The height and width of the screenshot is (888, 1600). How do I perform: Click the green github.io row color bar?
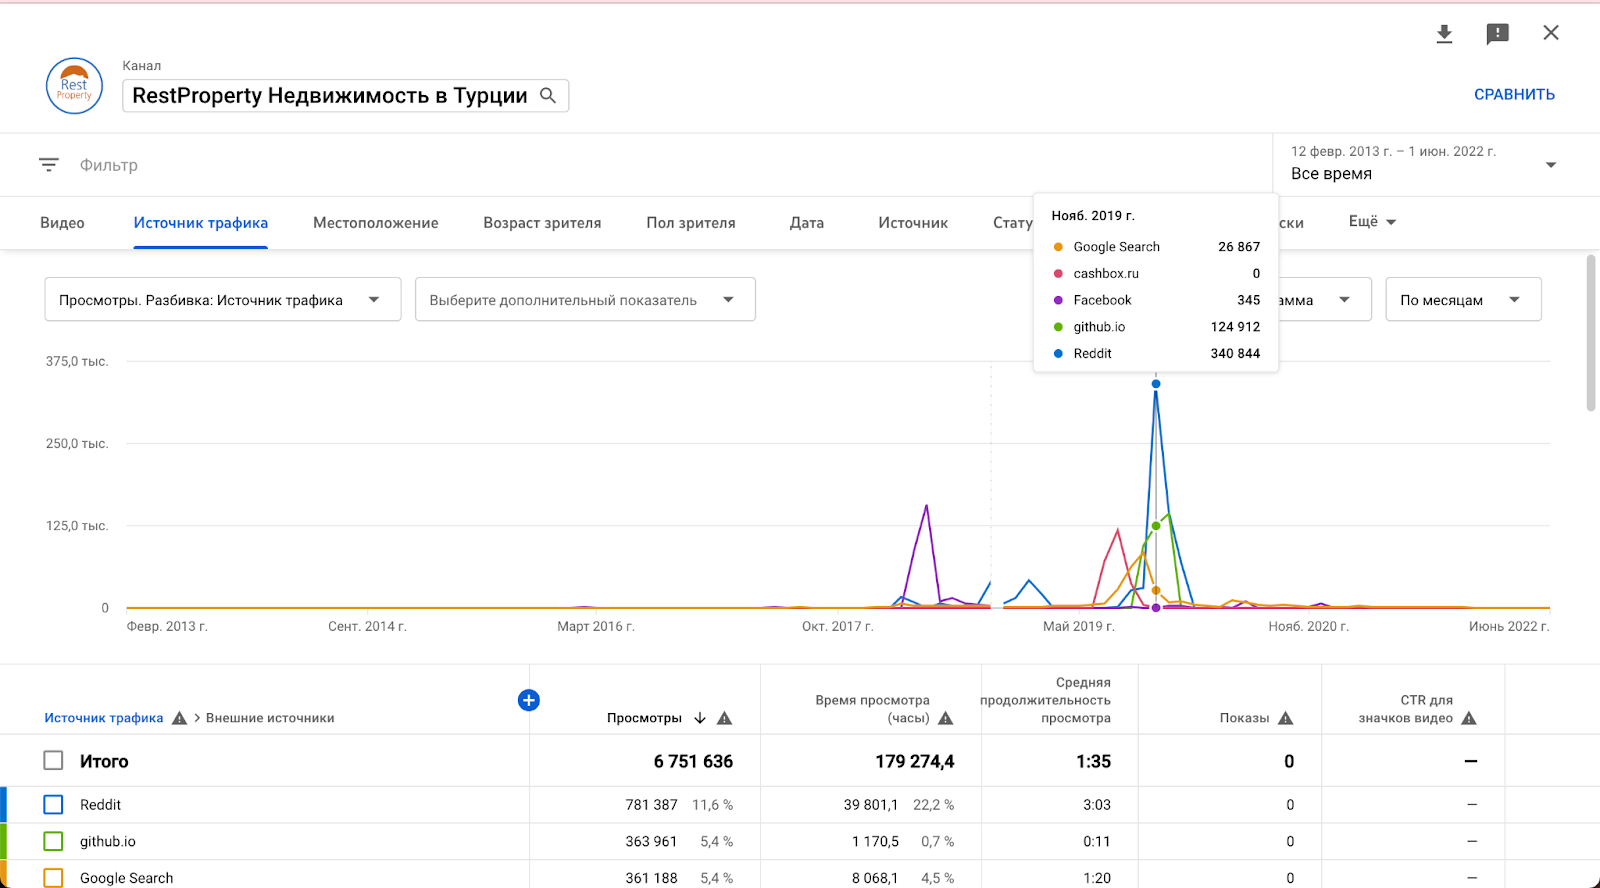tap(3, 842)
